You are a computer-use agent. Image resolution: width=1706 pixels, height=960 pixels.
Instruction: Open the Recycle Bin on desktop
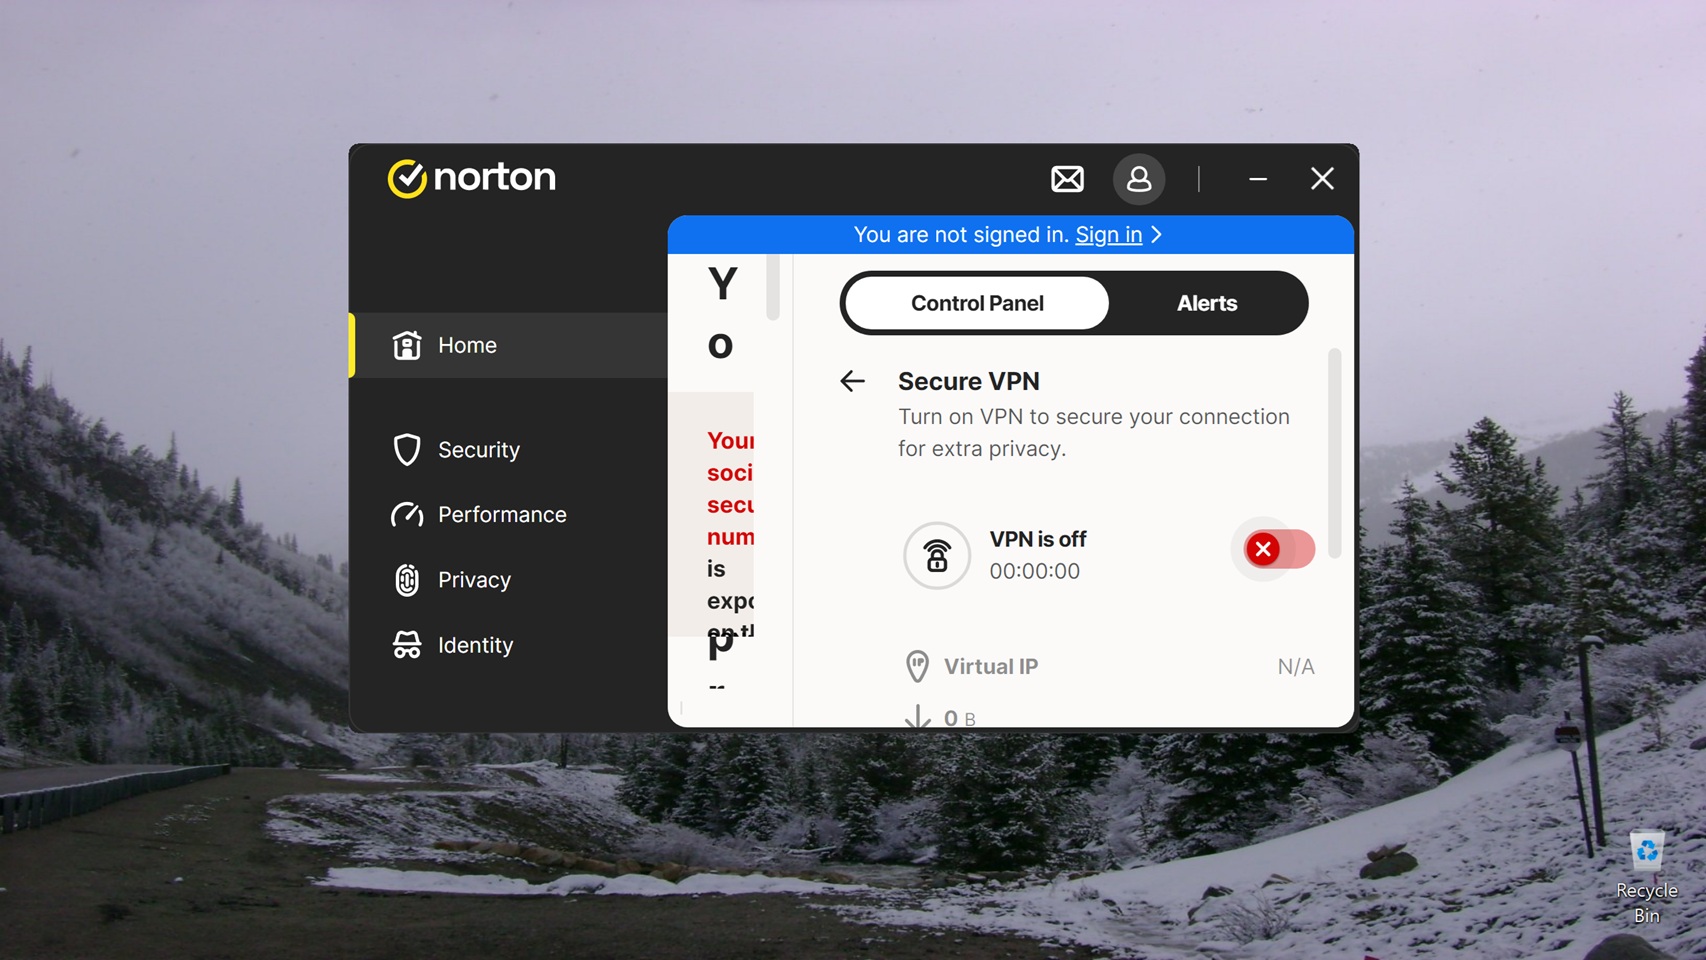pos(1646,870)
